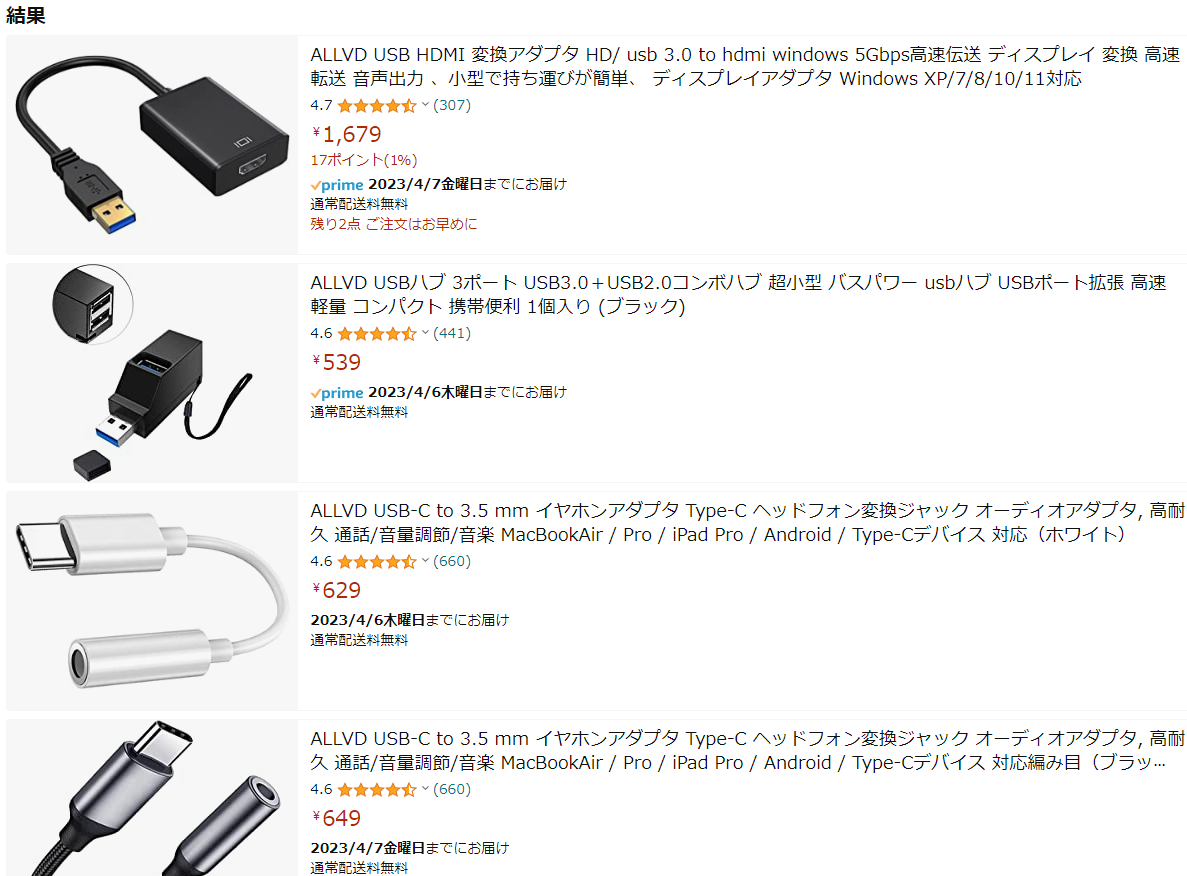Image resolution: width=1187 pixels, height=876 pixels.
Task: Expand rating chevron beside the (441) reviews
Action: point(425,333)
